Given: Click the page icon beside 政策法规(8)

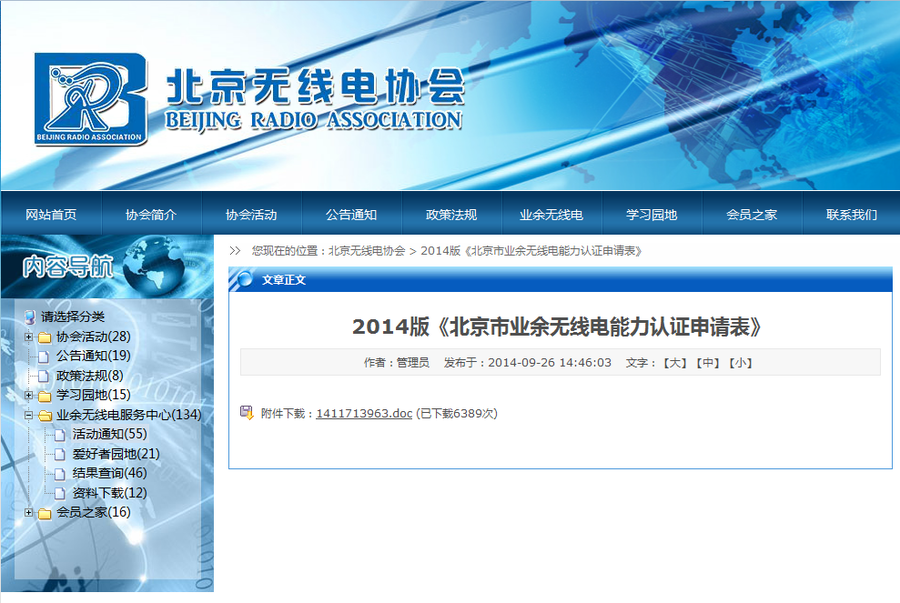Looking at the screenshot, I should coord(43,376).
